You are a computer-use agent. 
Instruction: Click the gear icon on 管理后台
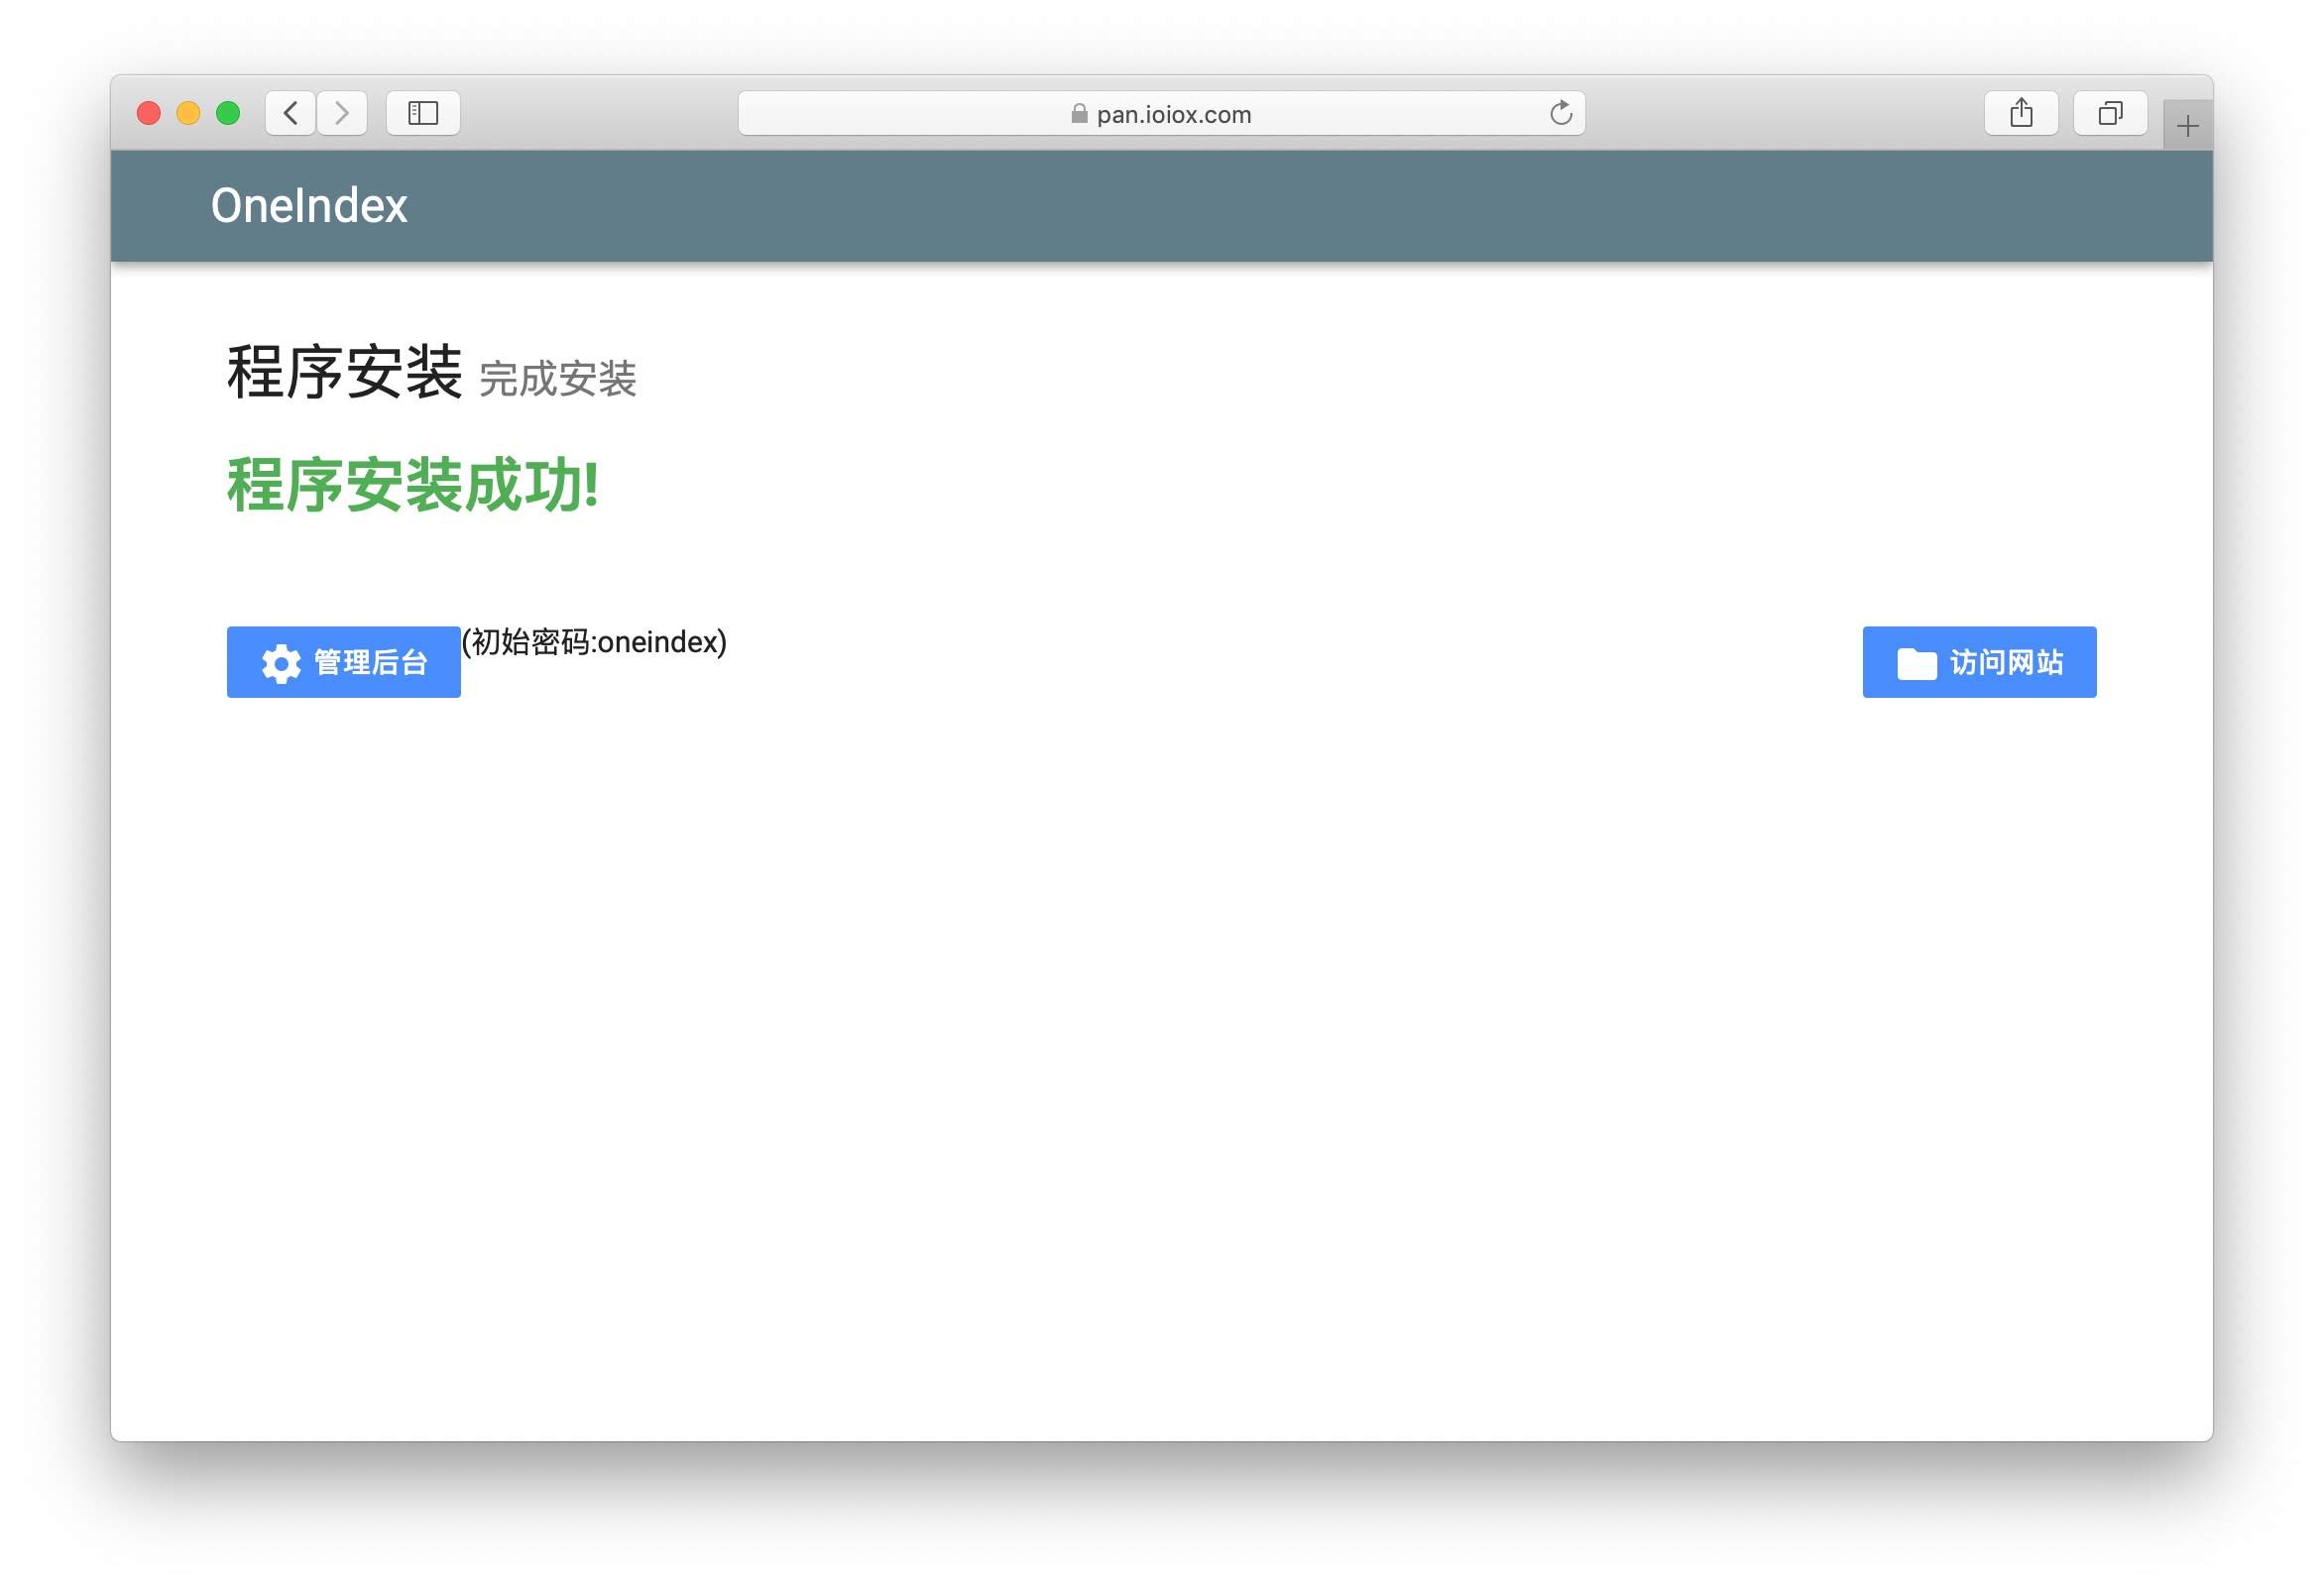pyautogui.click(x=281, y=663)
